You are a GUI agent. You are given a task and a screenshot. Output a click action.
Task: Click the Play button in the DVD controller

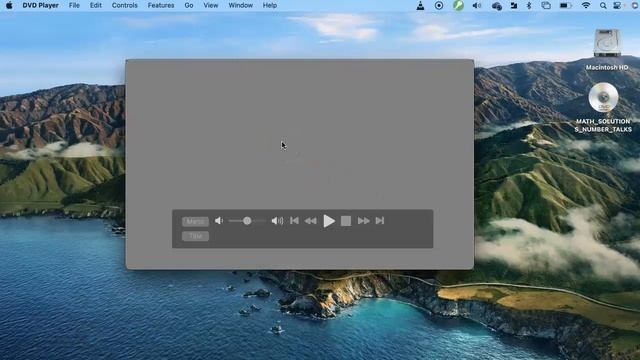point(329,221)
